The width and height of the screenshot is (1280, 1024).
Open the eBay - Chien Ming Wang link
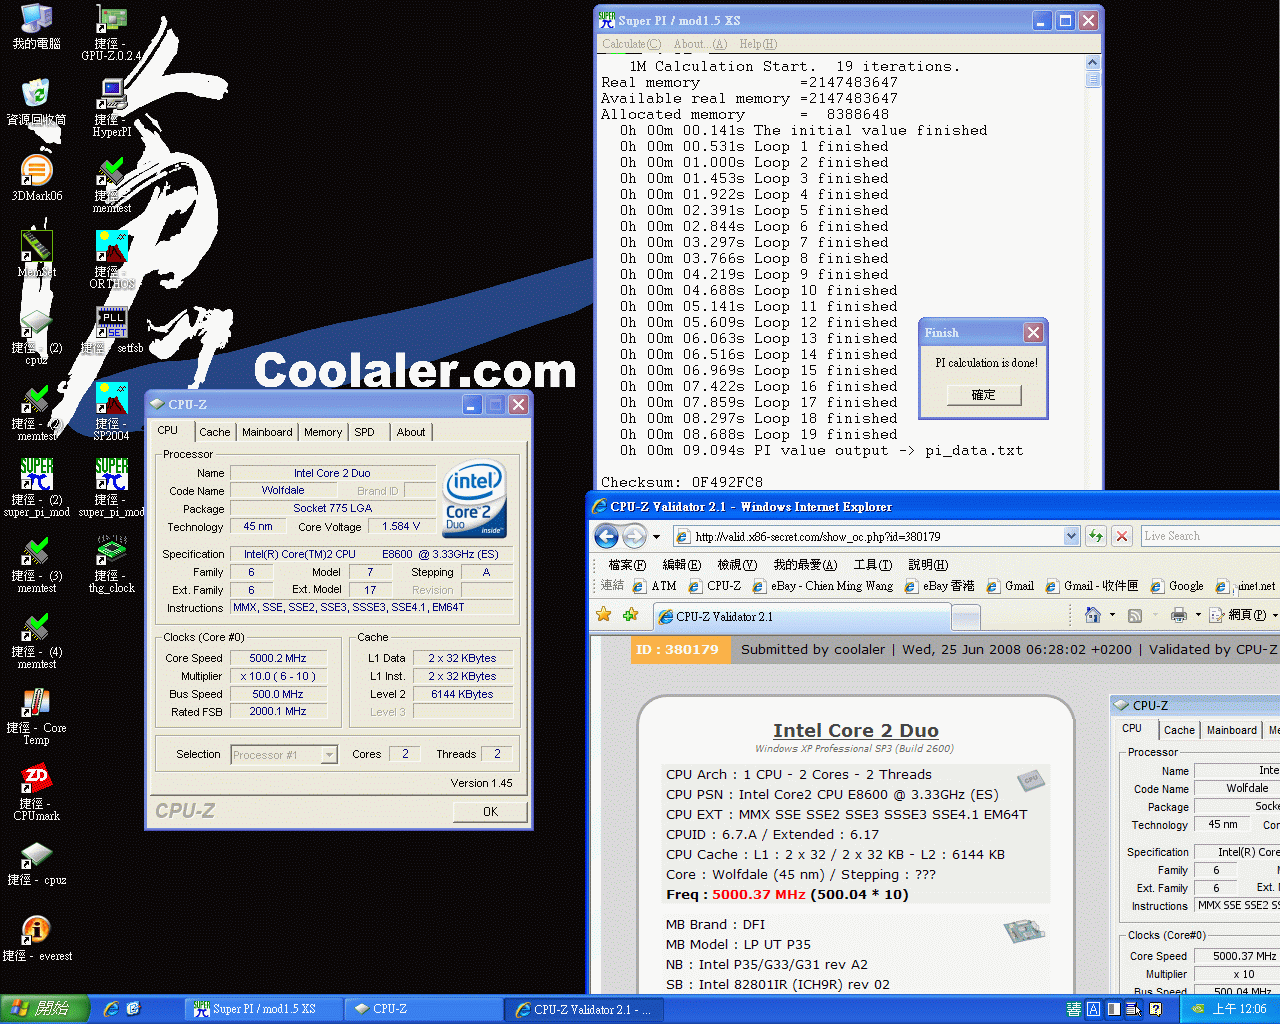pos(823,586)
